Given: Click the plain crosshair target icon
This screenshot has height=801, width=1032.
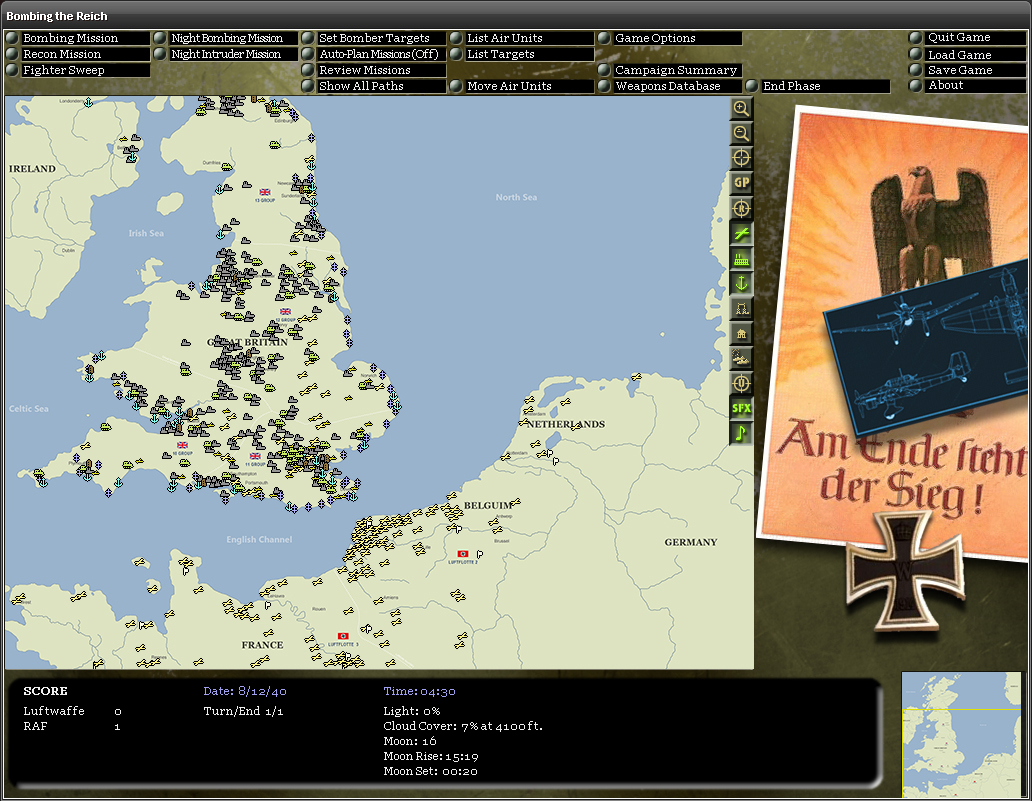Looking at the screenshot, I should pos(741,159).
